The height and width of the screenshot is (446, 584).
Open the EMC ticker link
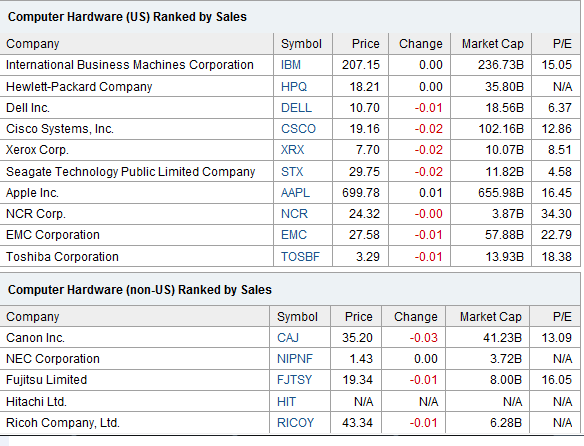click(293, 235)
